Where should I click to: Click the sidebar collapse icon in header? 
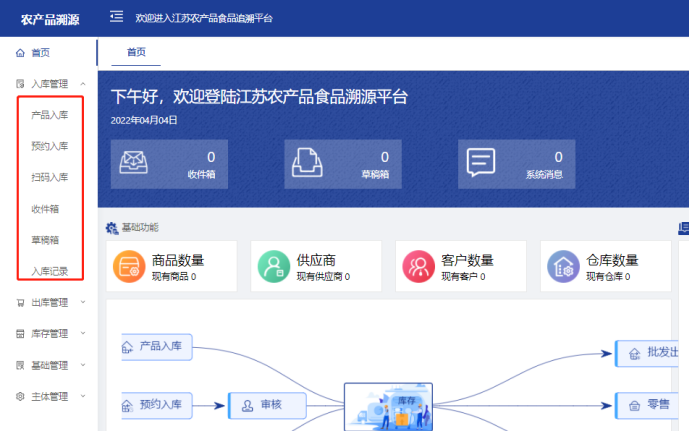click(x=117, y=17)
